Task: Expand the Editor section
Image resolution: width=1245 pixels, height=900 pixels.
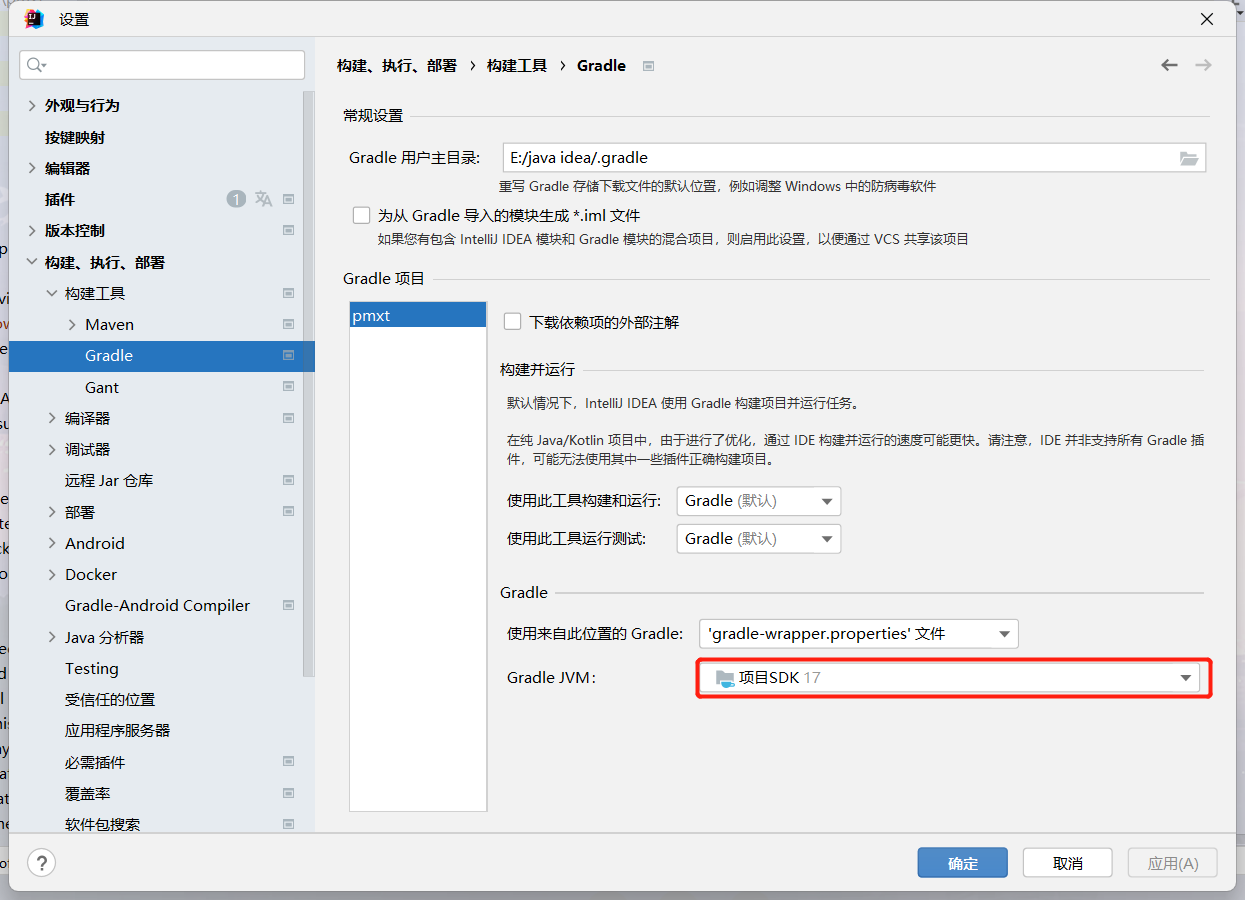Action: 32,168
